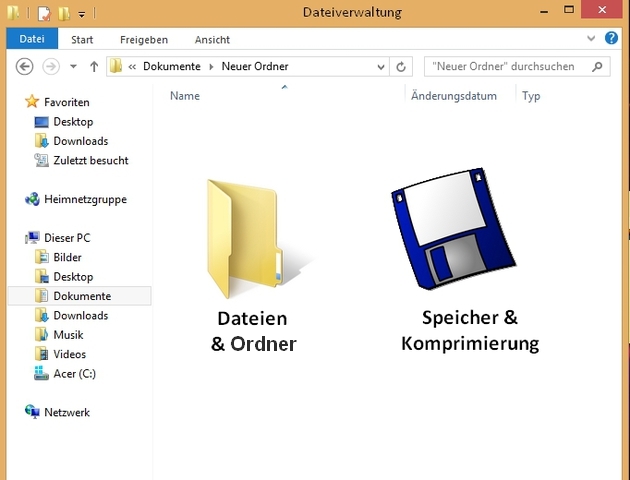
Task: Open recent locations dropdown arrow
Action: tap(73, 66)
